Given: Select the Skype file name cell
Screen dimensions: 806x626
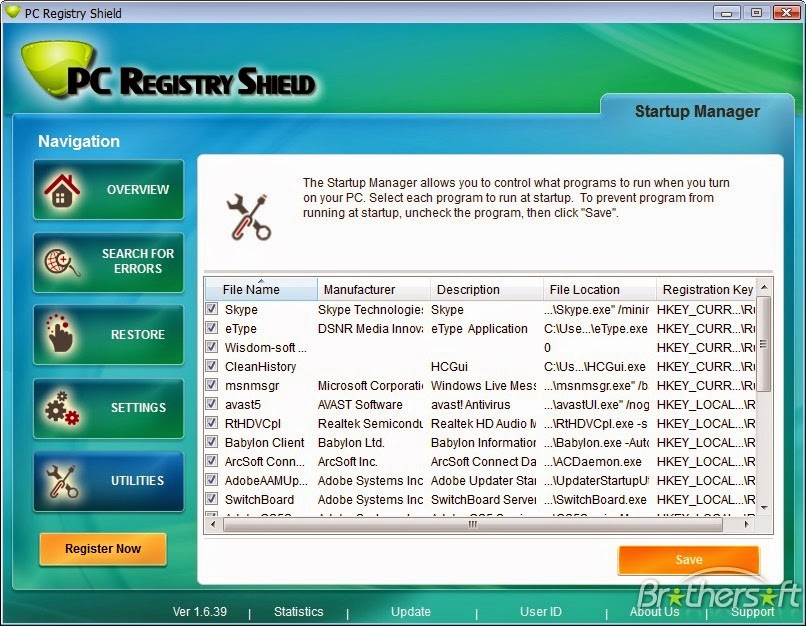Looking at the screenshot, I should [x=241, y=309].
